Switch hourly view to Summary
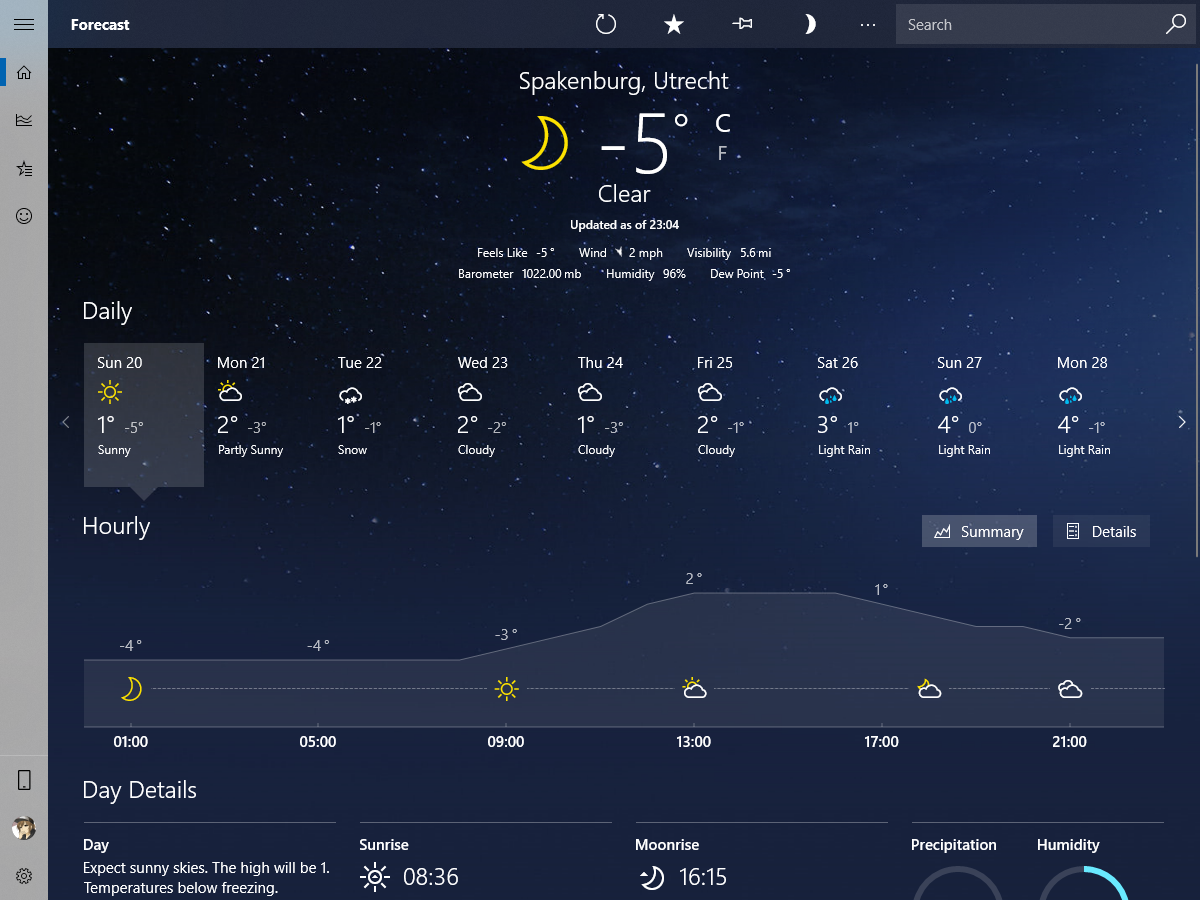Viewport: 1200px width, 900px height. [979, 531]
